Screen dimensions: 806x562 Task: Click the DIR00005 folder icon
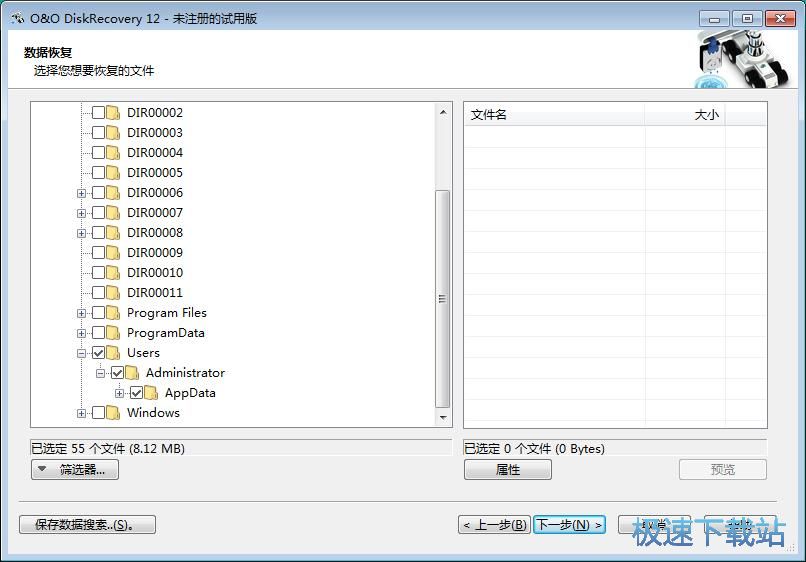[113, 173]
